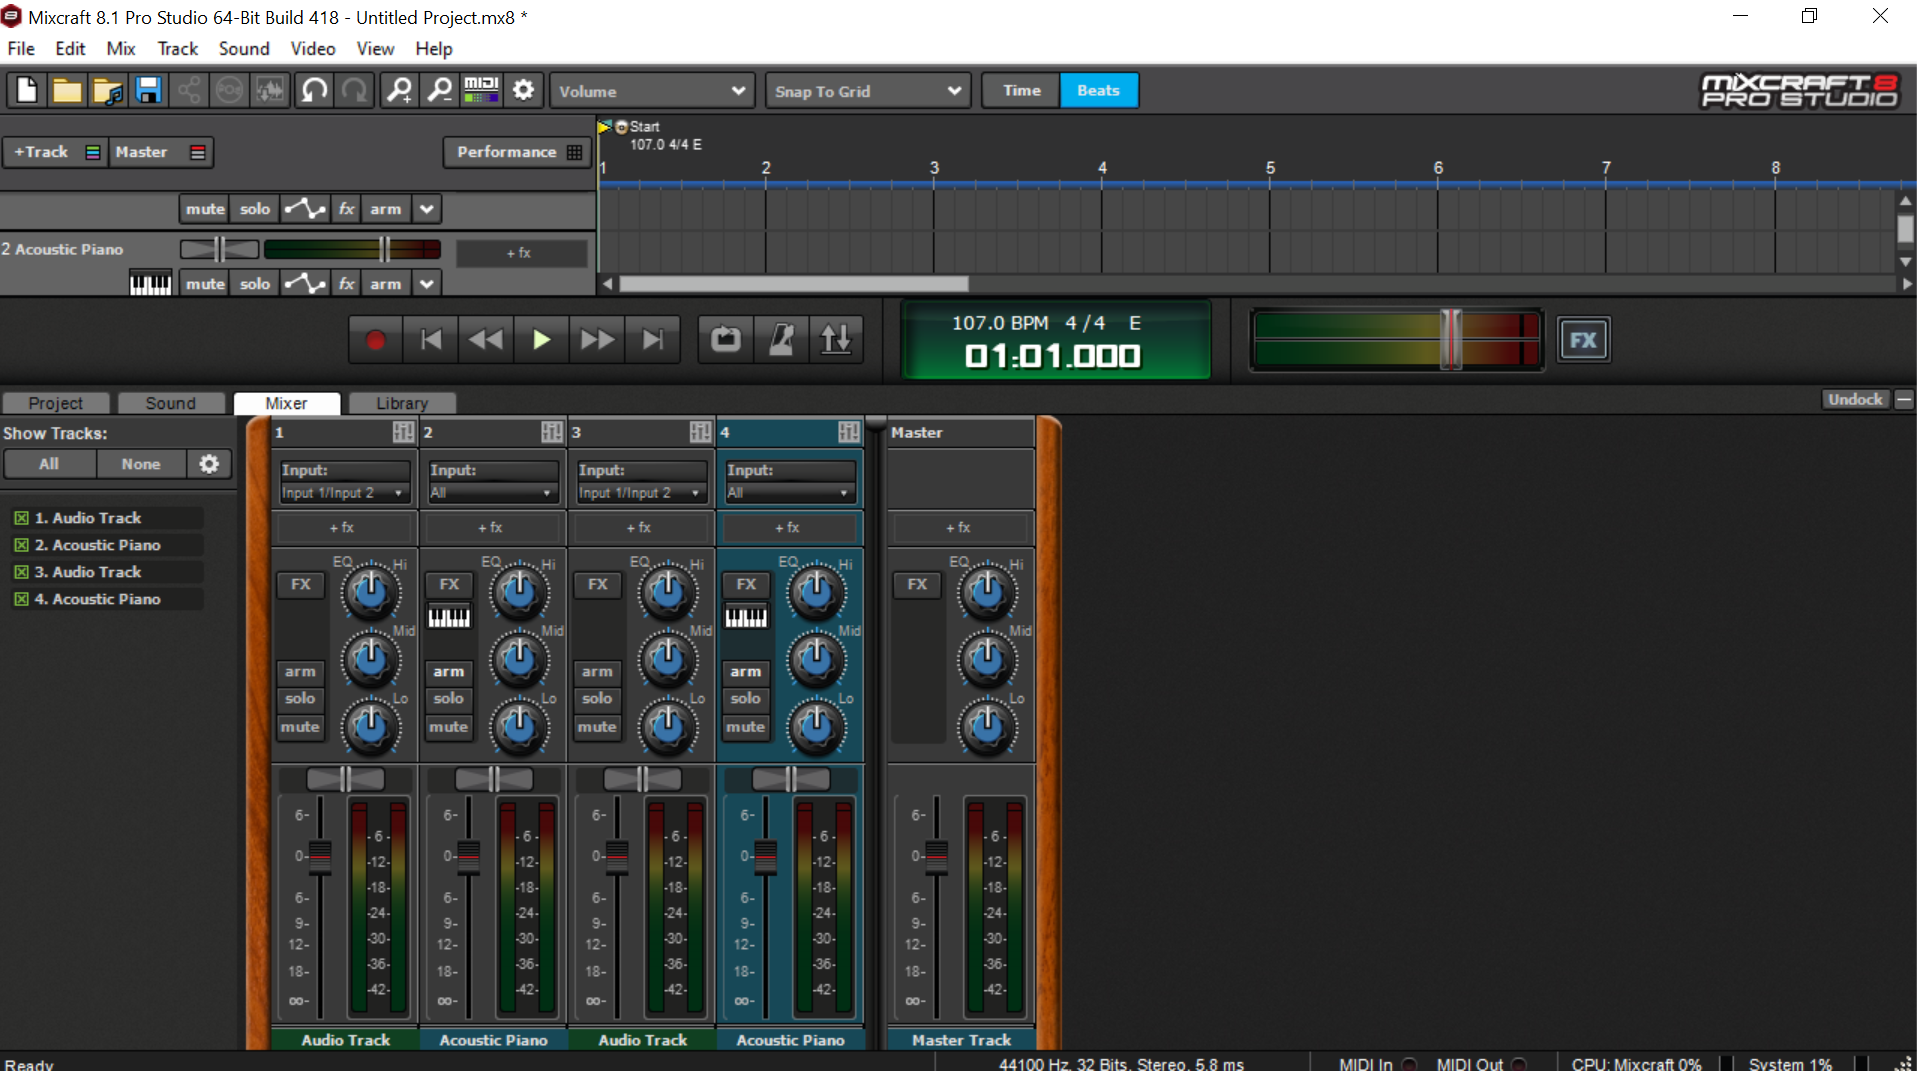Solo mixer channel 2
This screenshot has height=1071, width=1917.
pos(449,698)
